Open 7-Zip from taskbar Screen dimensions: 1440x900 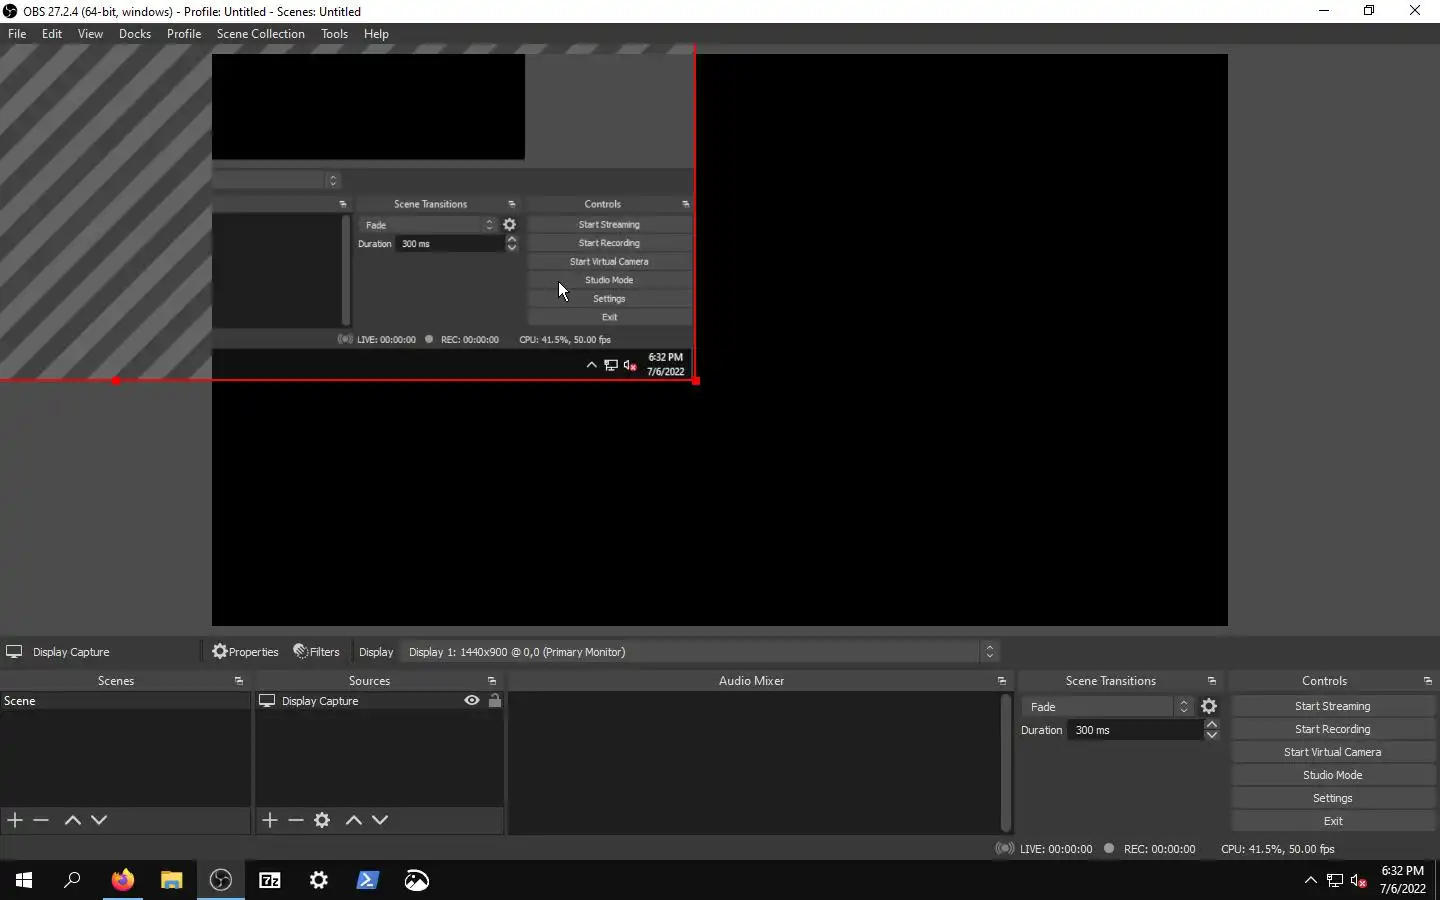coord(270,880)
